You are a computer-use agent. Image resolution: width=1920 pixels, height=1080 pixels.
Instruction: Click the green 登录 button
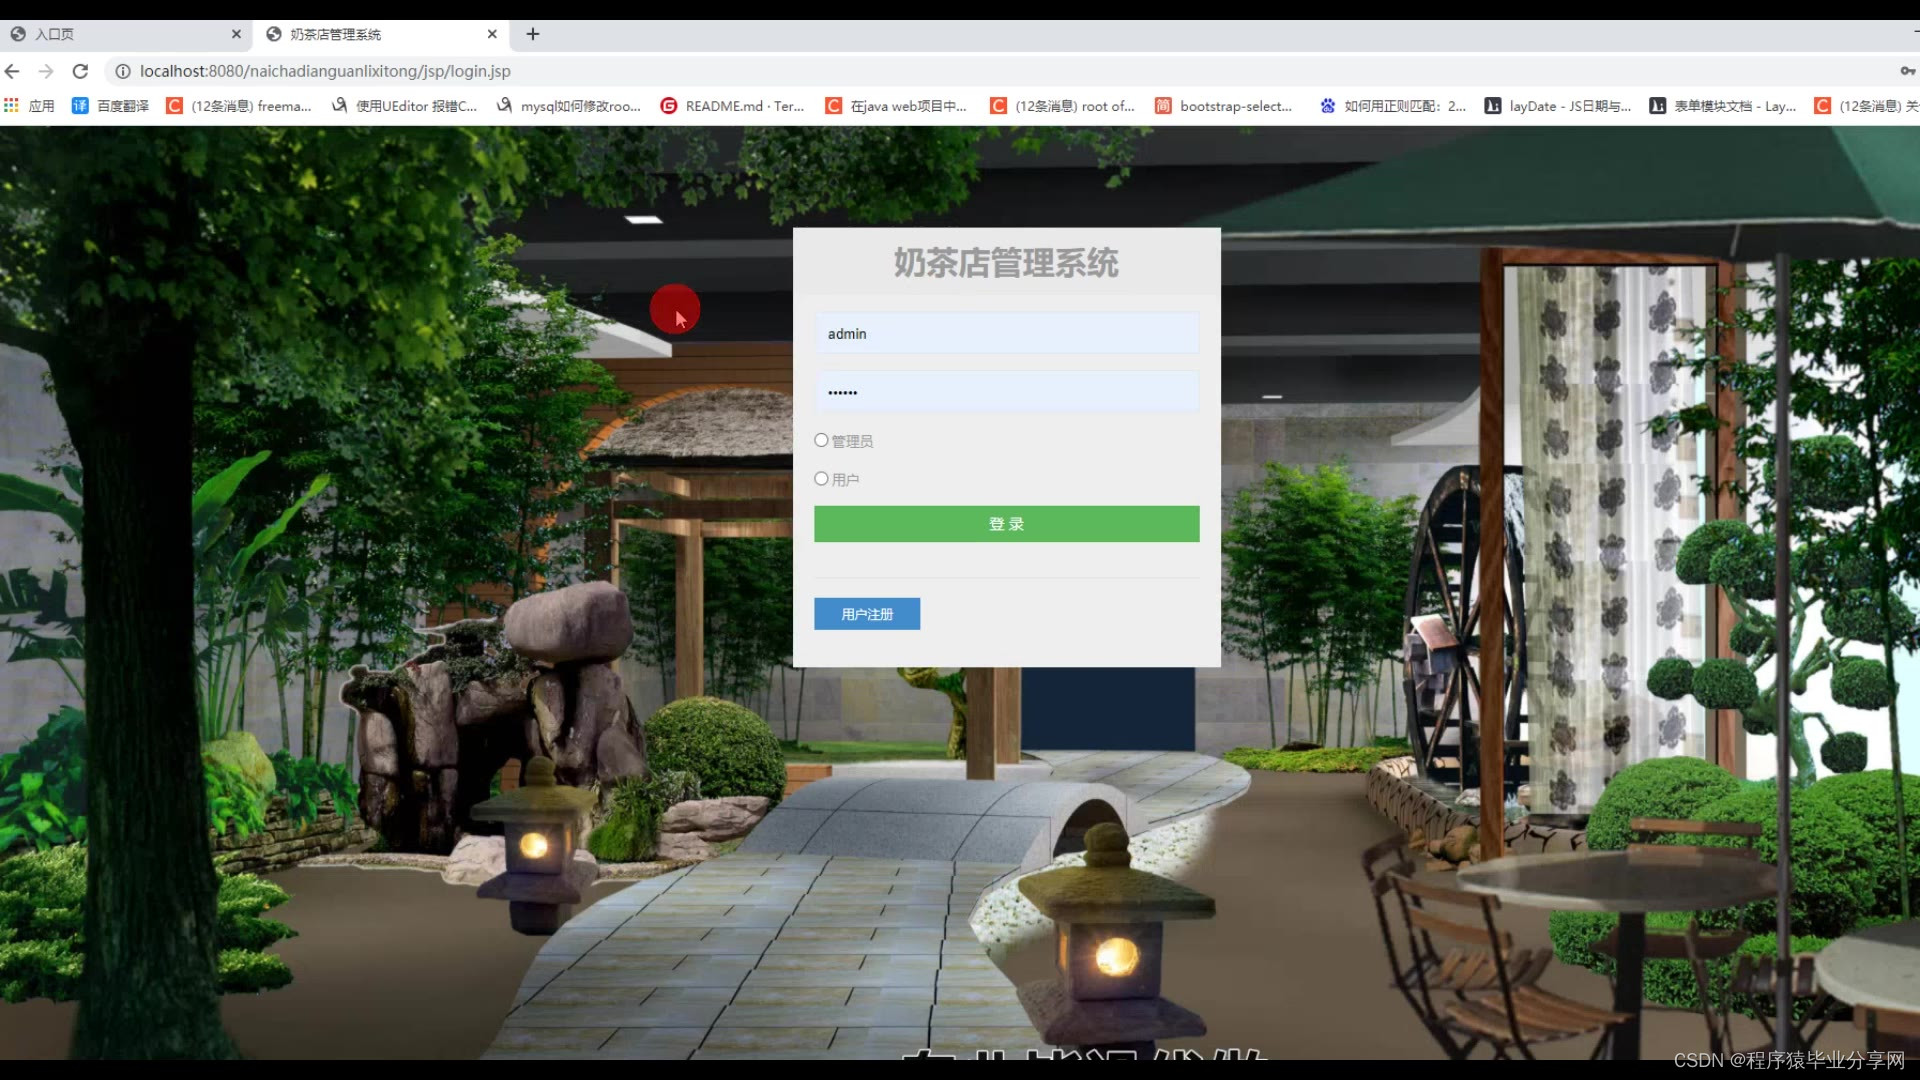point(1006,524)
